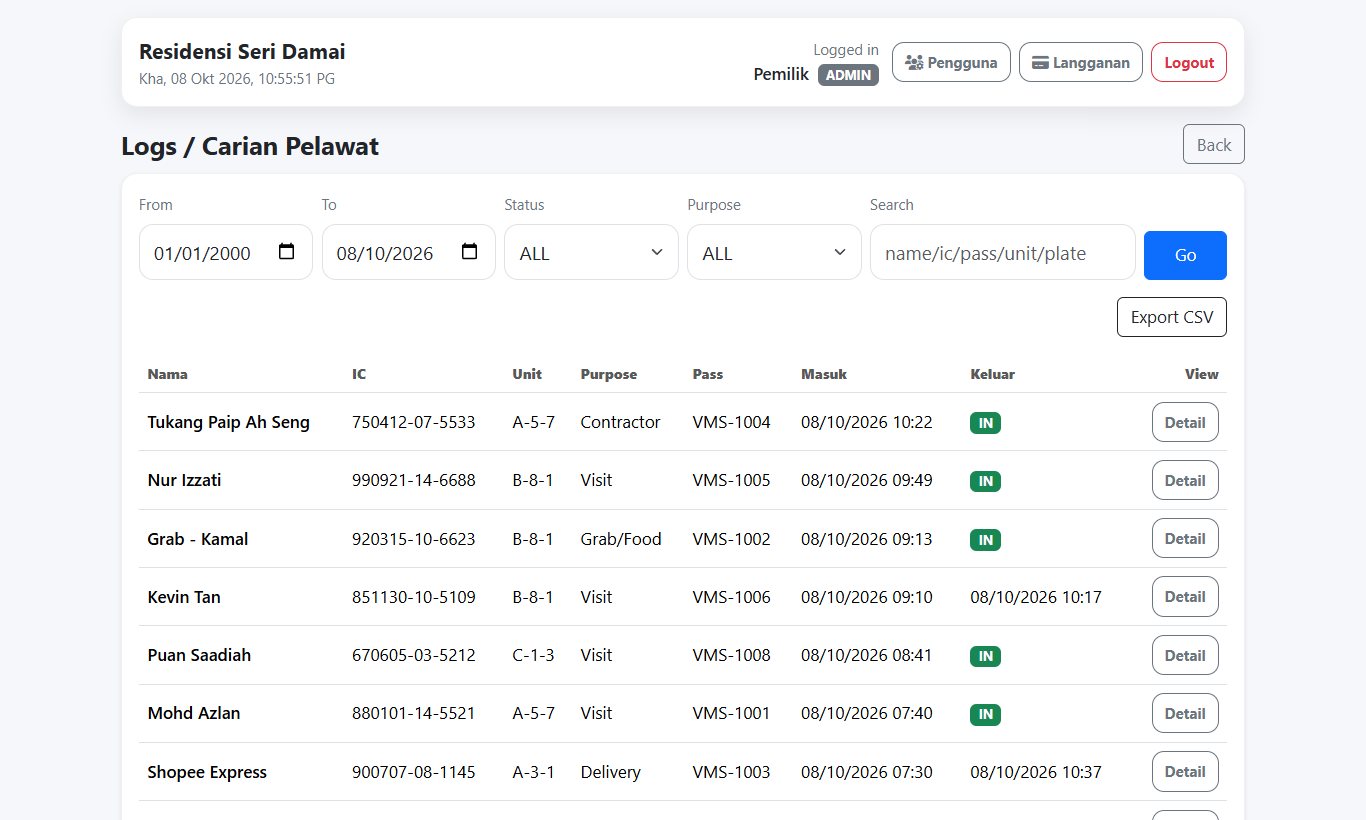View details for Mohd Azlan
Image resolution: width=1366 pixels, height=820 pixels.
coord(1185,713)
